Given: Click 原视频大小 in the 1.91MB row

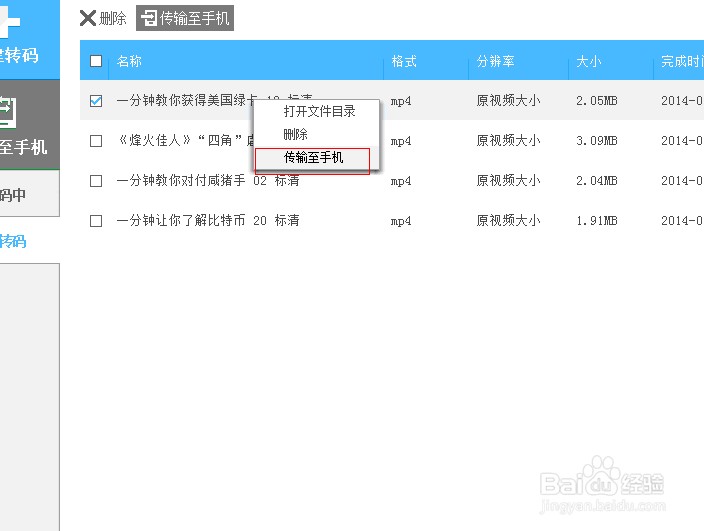Looking at the screenshot, I should pos(508,221).
